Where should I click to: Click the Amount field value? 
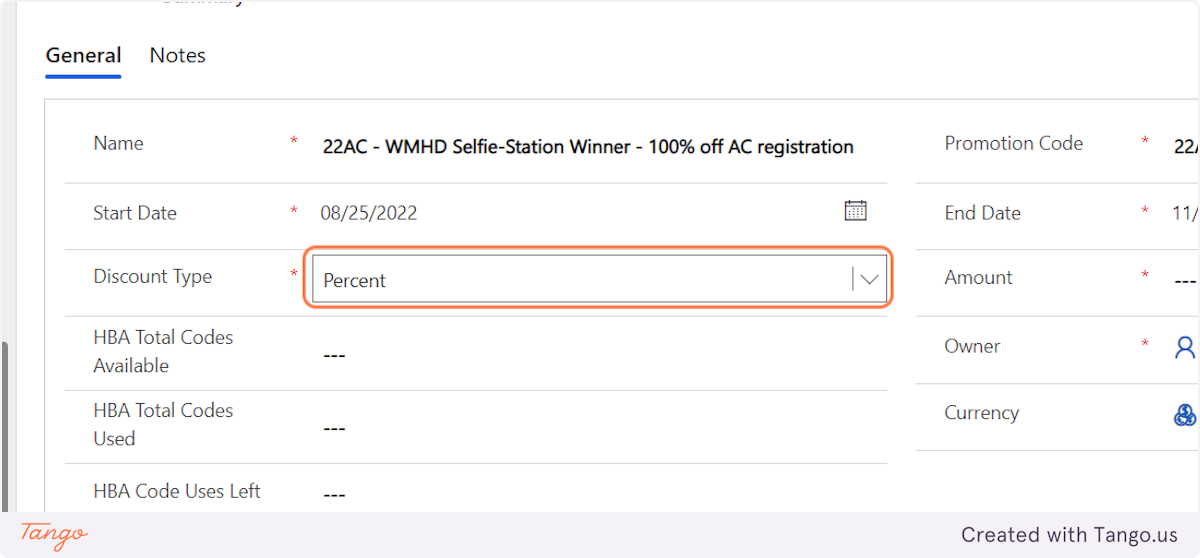pyautogui.click(x=1185, y=280)
